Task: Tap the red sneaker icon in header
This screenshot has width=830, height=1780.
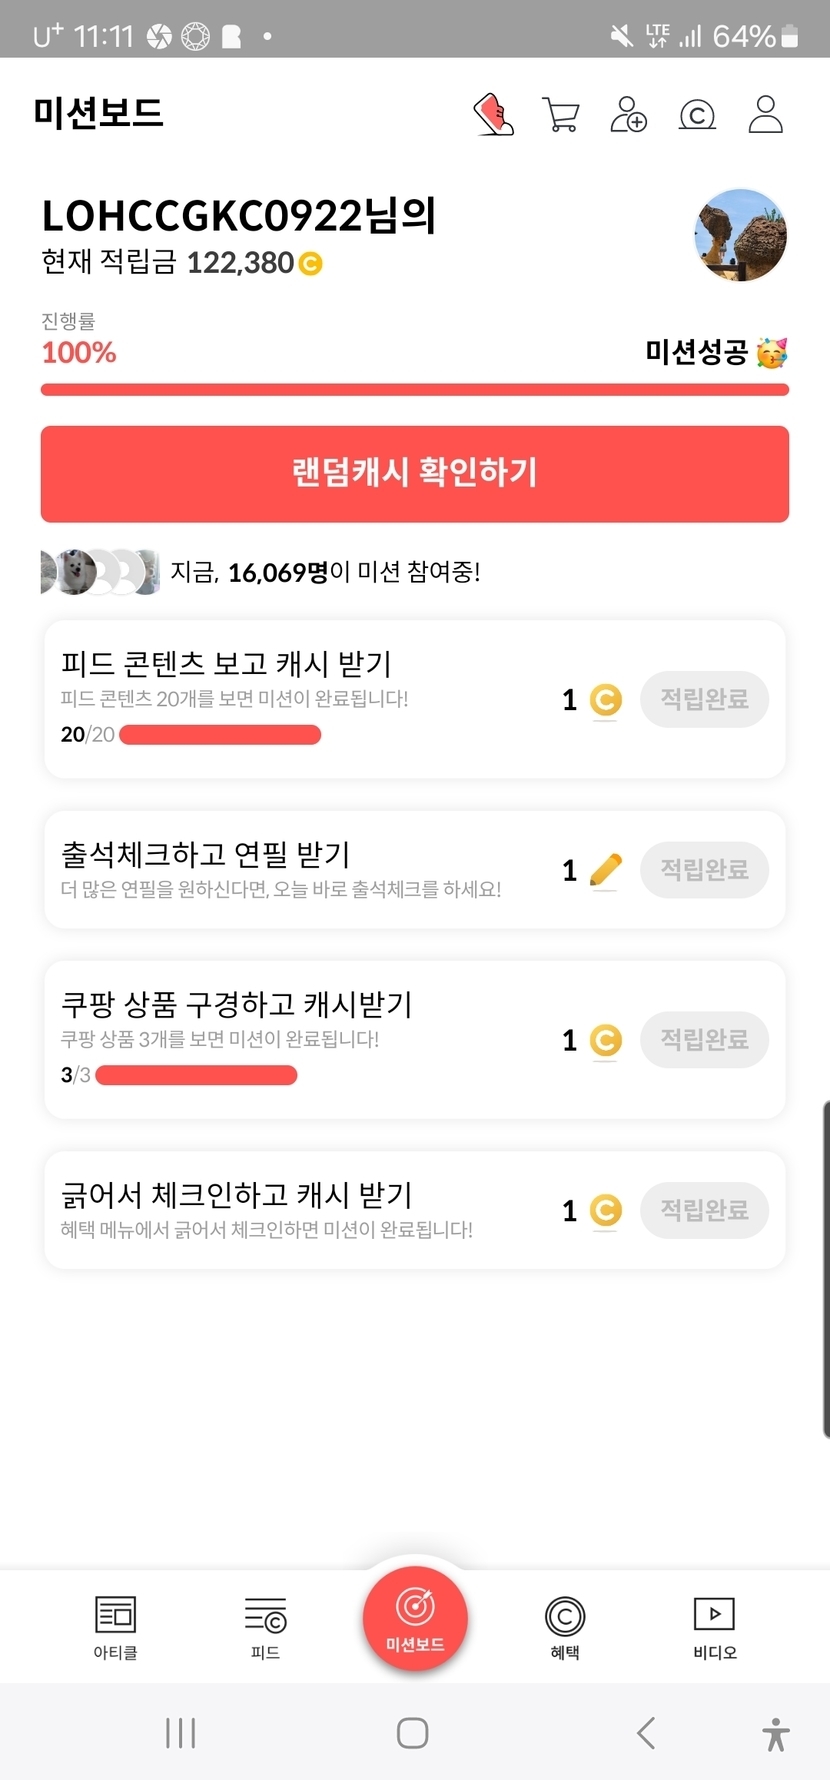Action: point(493,115)
